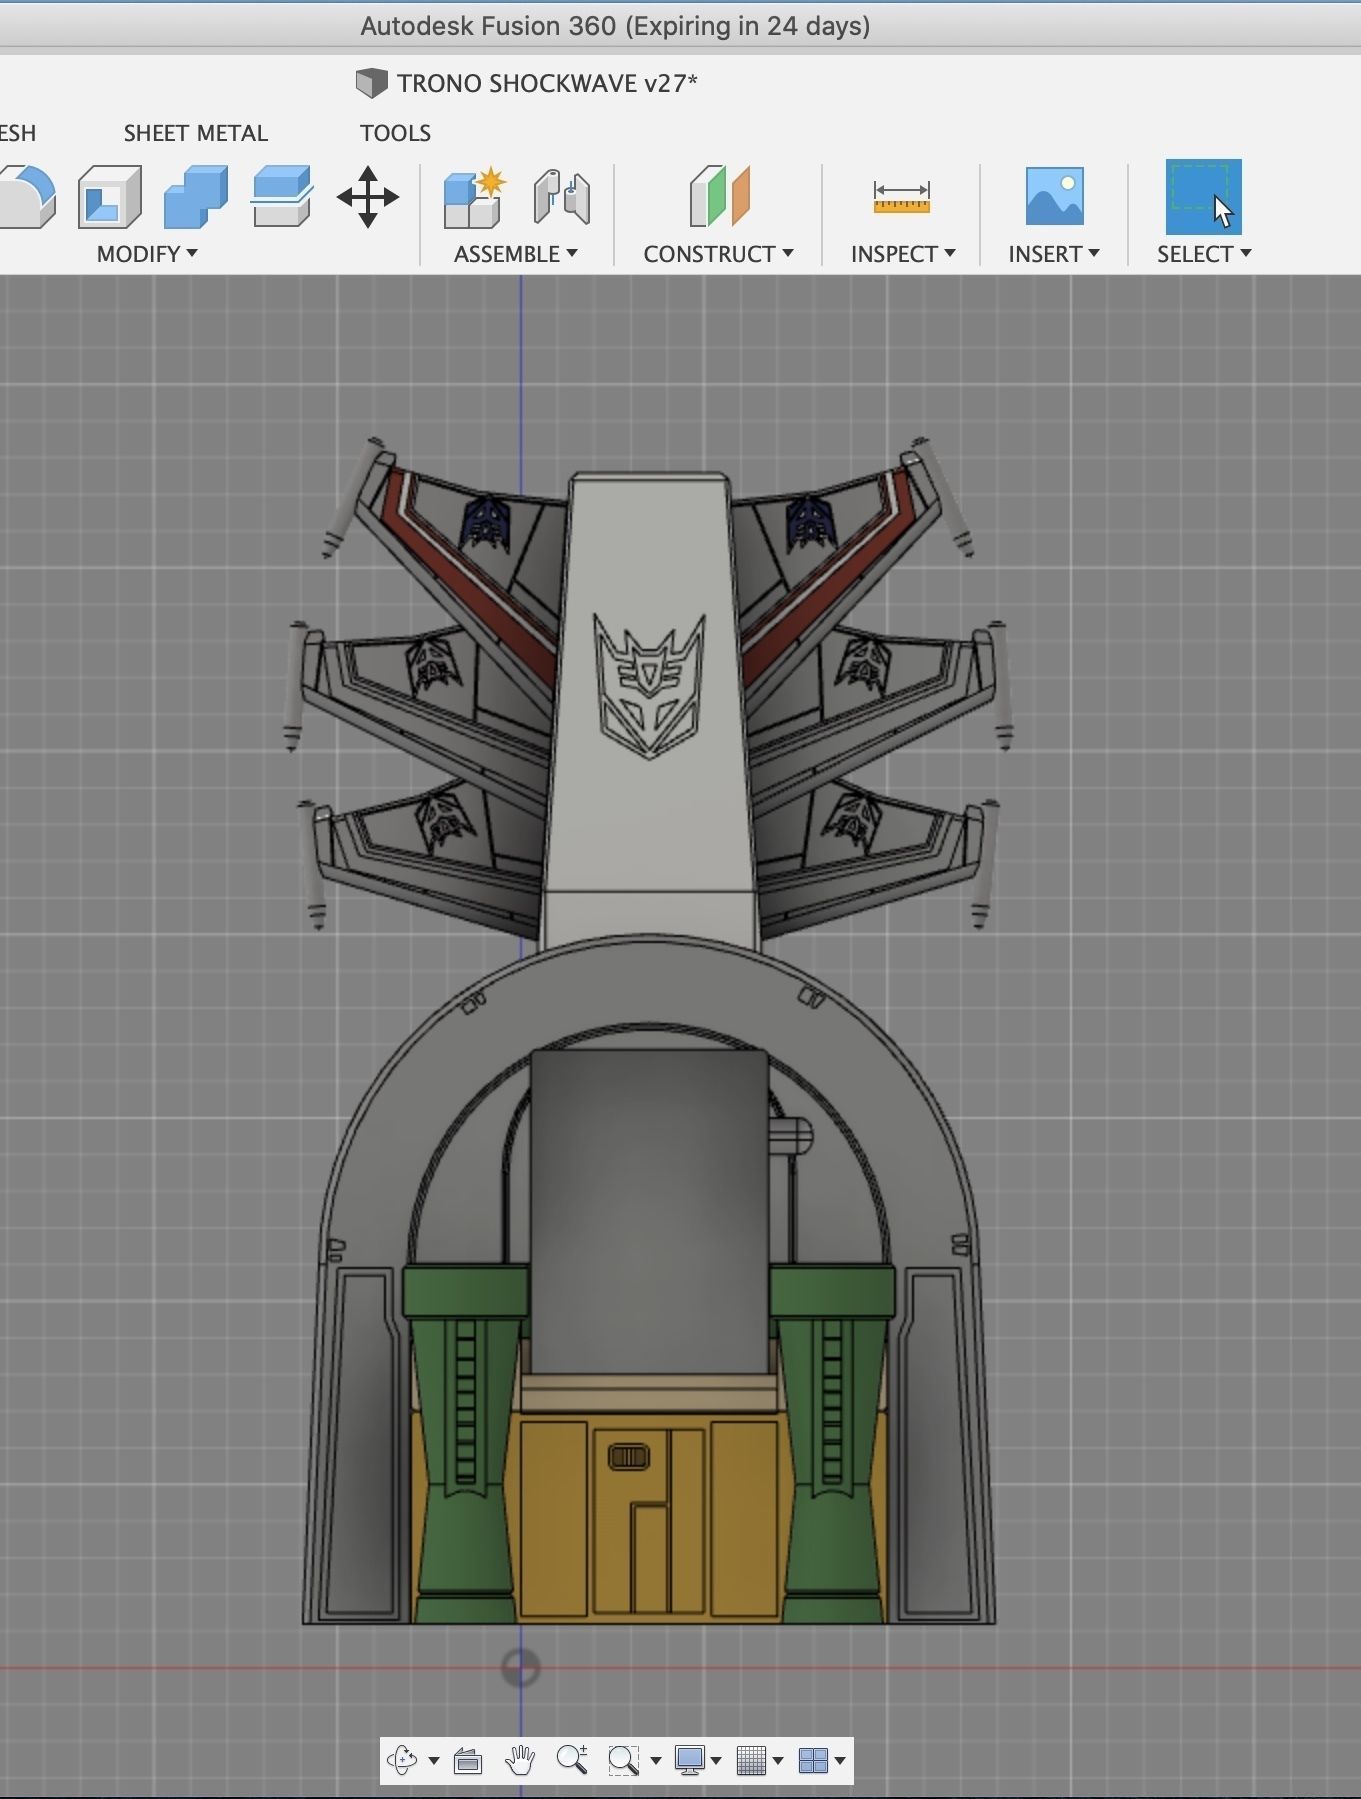Click the Viewports layout icon
The width and height of the screenshot is (1361, 1799).
tap(814, 1760)
